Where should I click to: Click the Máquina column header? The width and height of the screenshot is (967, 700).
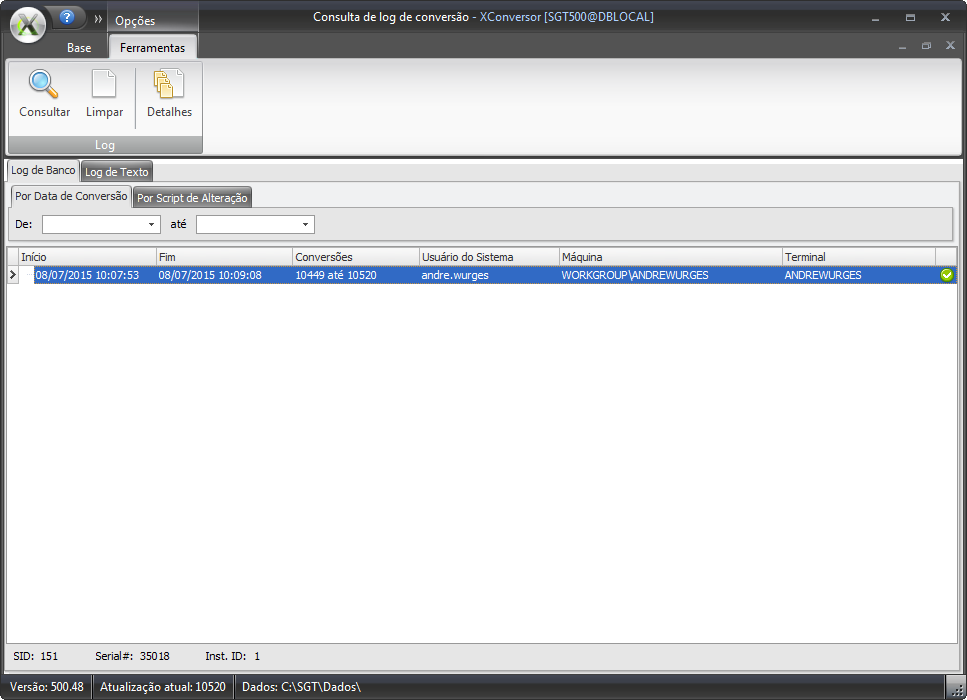[x=670, y=257]
